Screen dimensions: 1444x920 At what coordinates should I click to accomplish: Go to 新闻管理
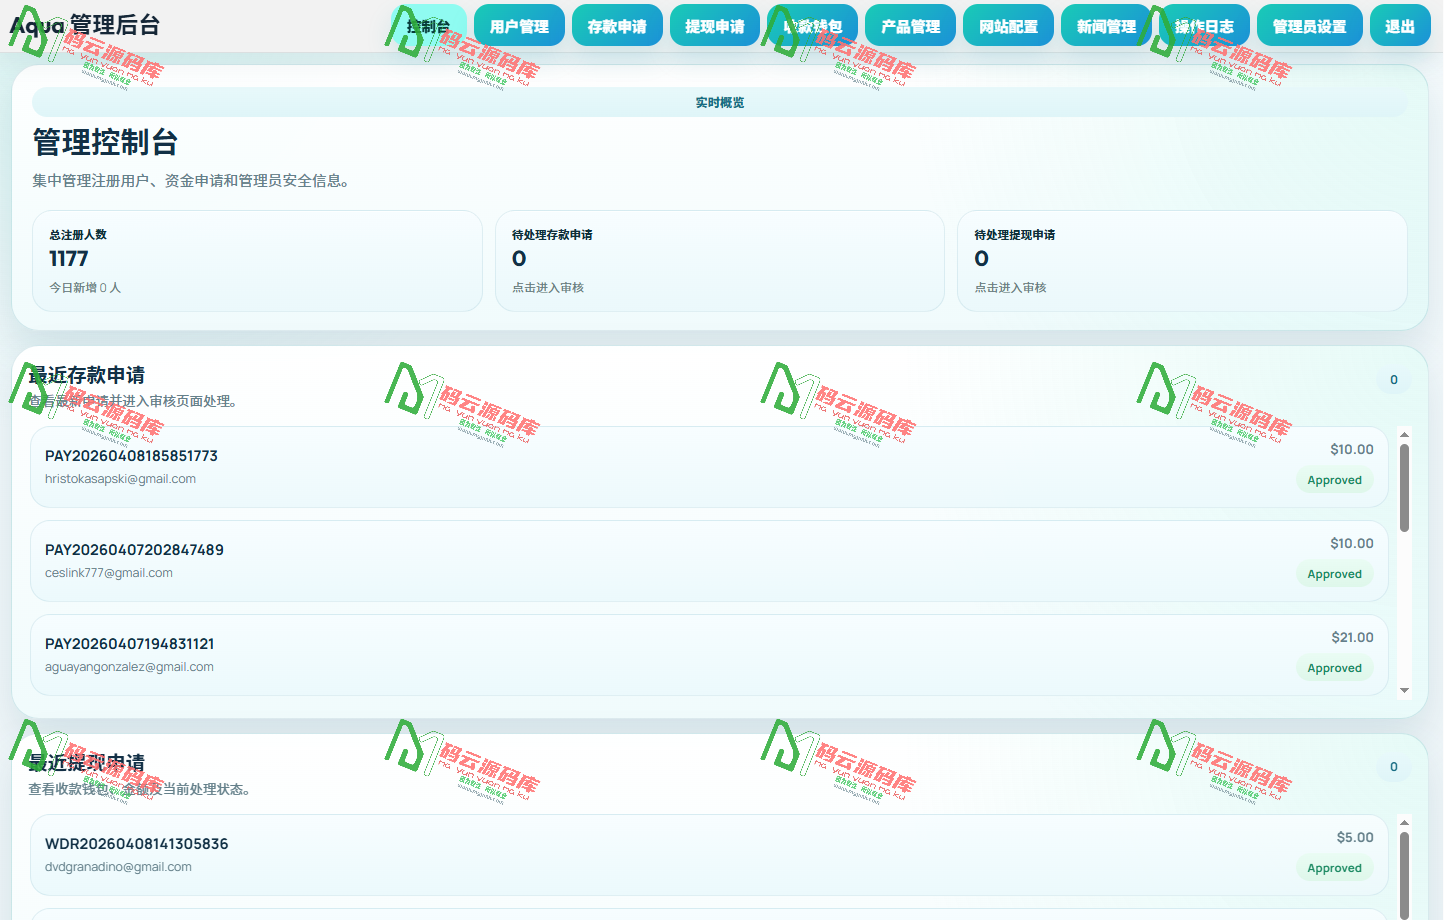1106,26
